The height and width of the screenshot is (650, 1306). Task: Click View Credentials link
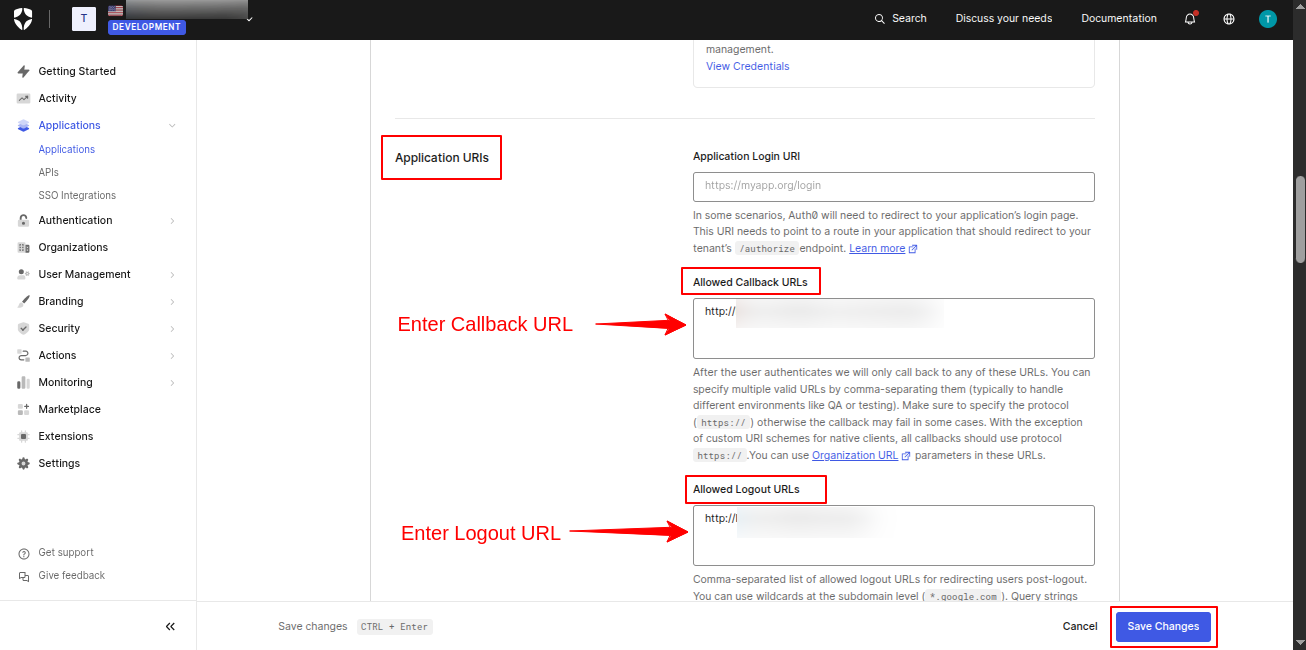tap(747, 66)
